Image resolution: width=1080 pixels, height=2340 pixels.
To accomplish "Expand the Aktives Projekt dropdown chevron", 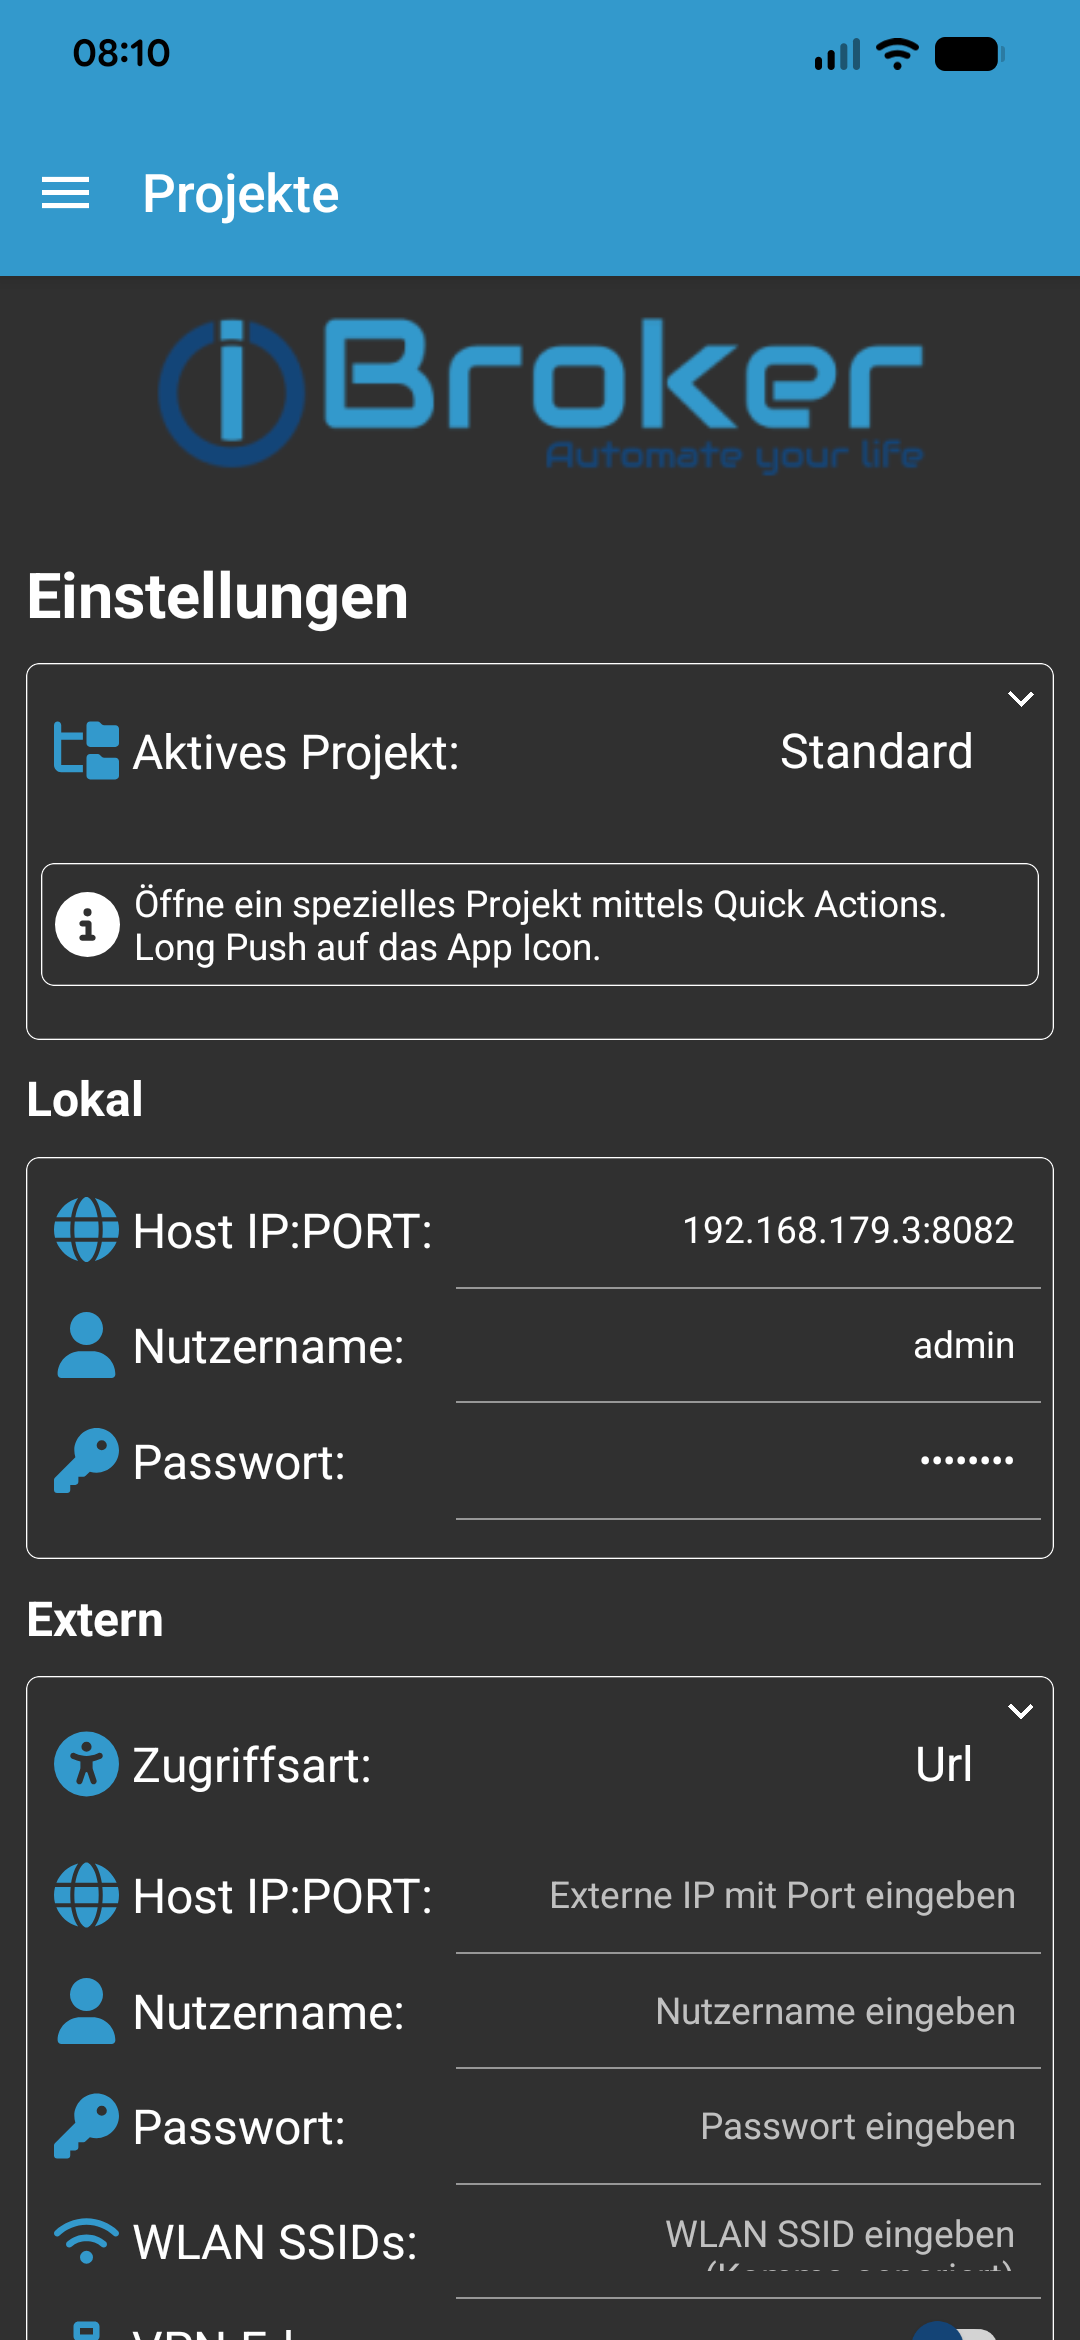I will click(1020, 699).
